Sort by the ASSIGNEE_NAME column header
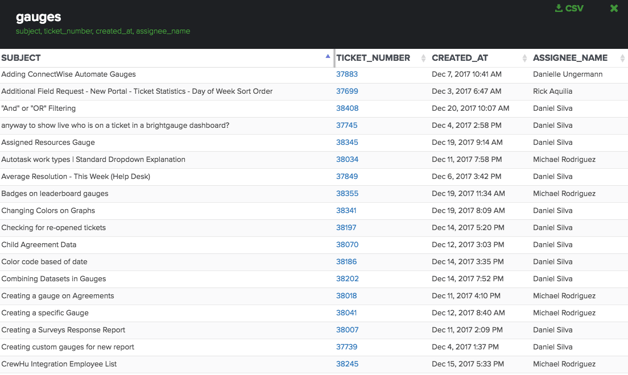 coord(579,58)
